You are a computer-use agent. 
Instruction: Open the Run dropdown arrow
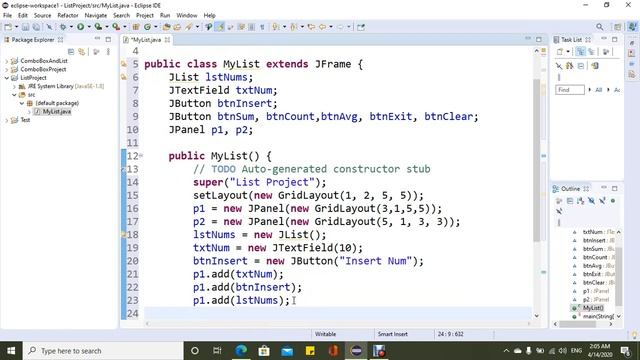click(x=89, y=27)
